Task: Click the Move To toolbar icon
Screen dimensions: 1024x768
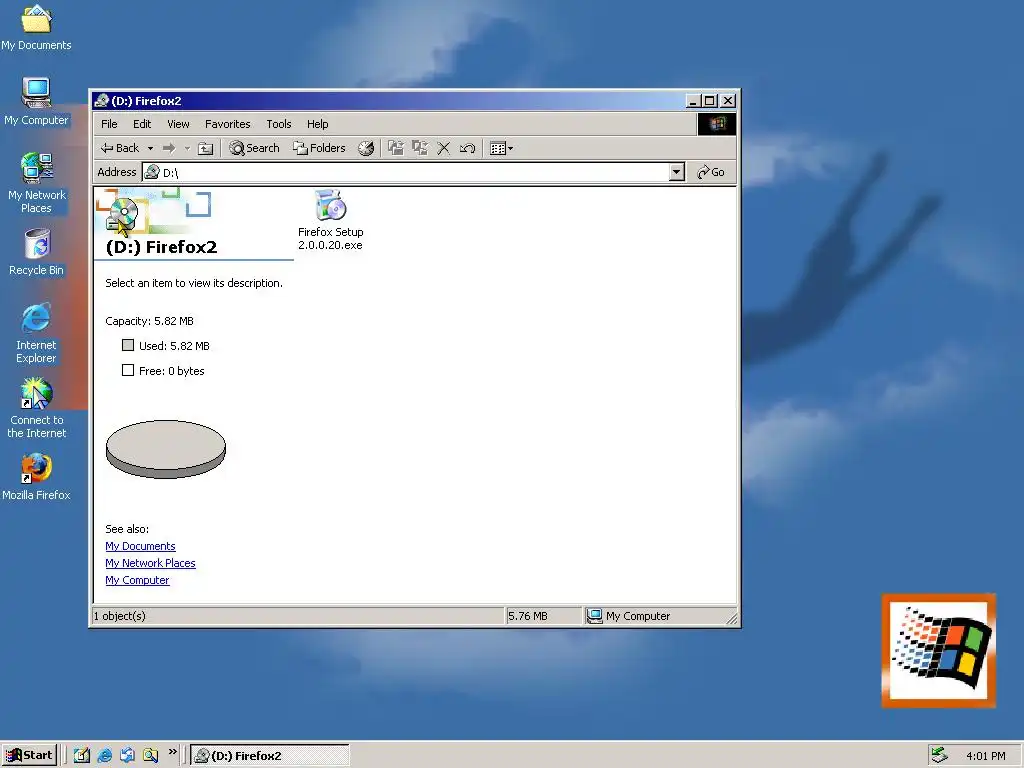Action: click(396, 148)
